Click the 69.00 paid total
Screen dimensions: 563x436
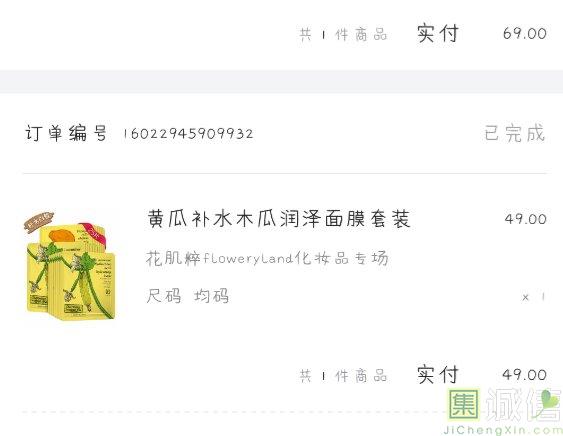click(525, 33)
